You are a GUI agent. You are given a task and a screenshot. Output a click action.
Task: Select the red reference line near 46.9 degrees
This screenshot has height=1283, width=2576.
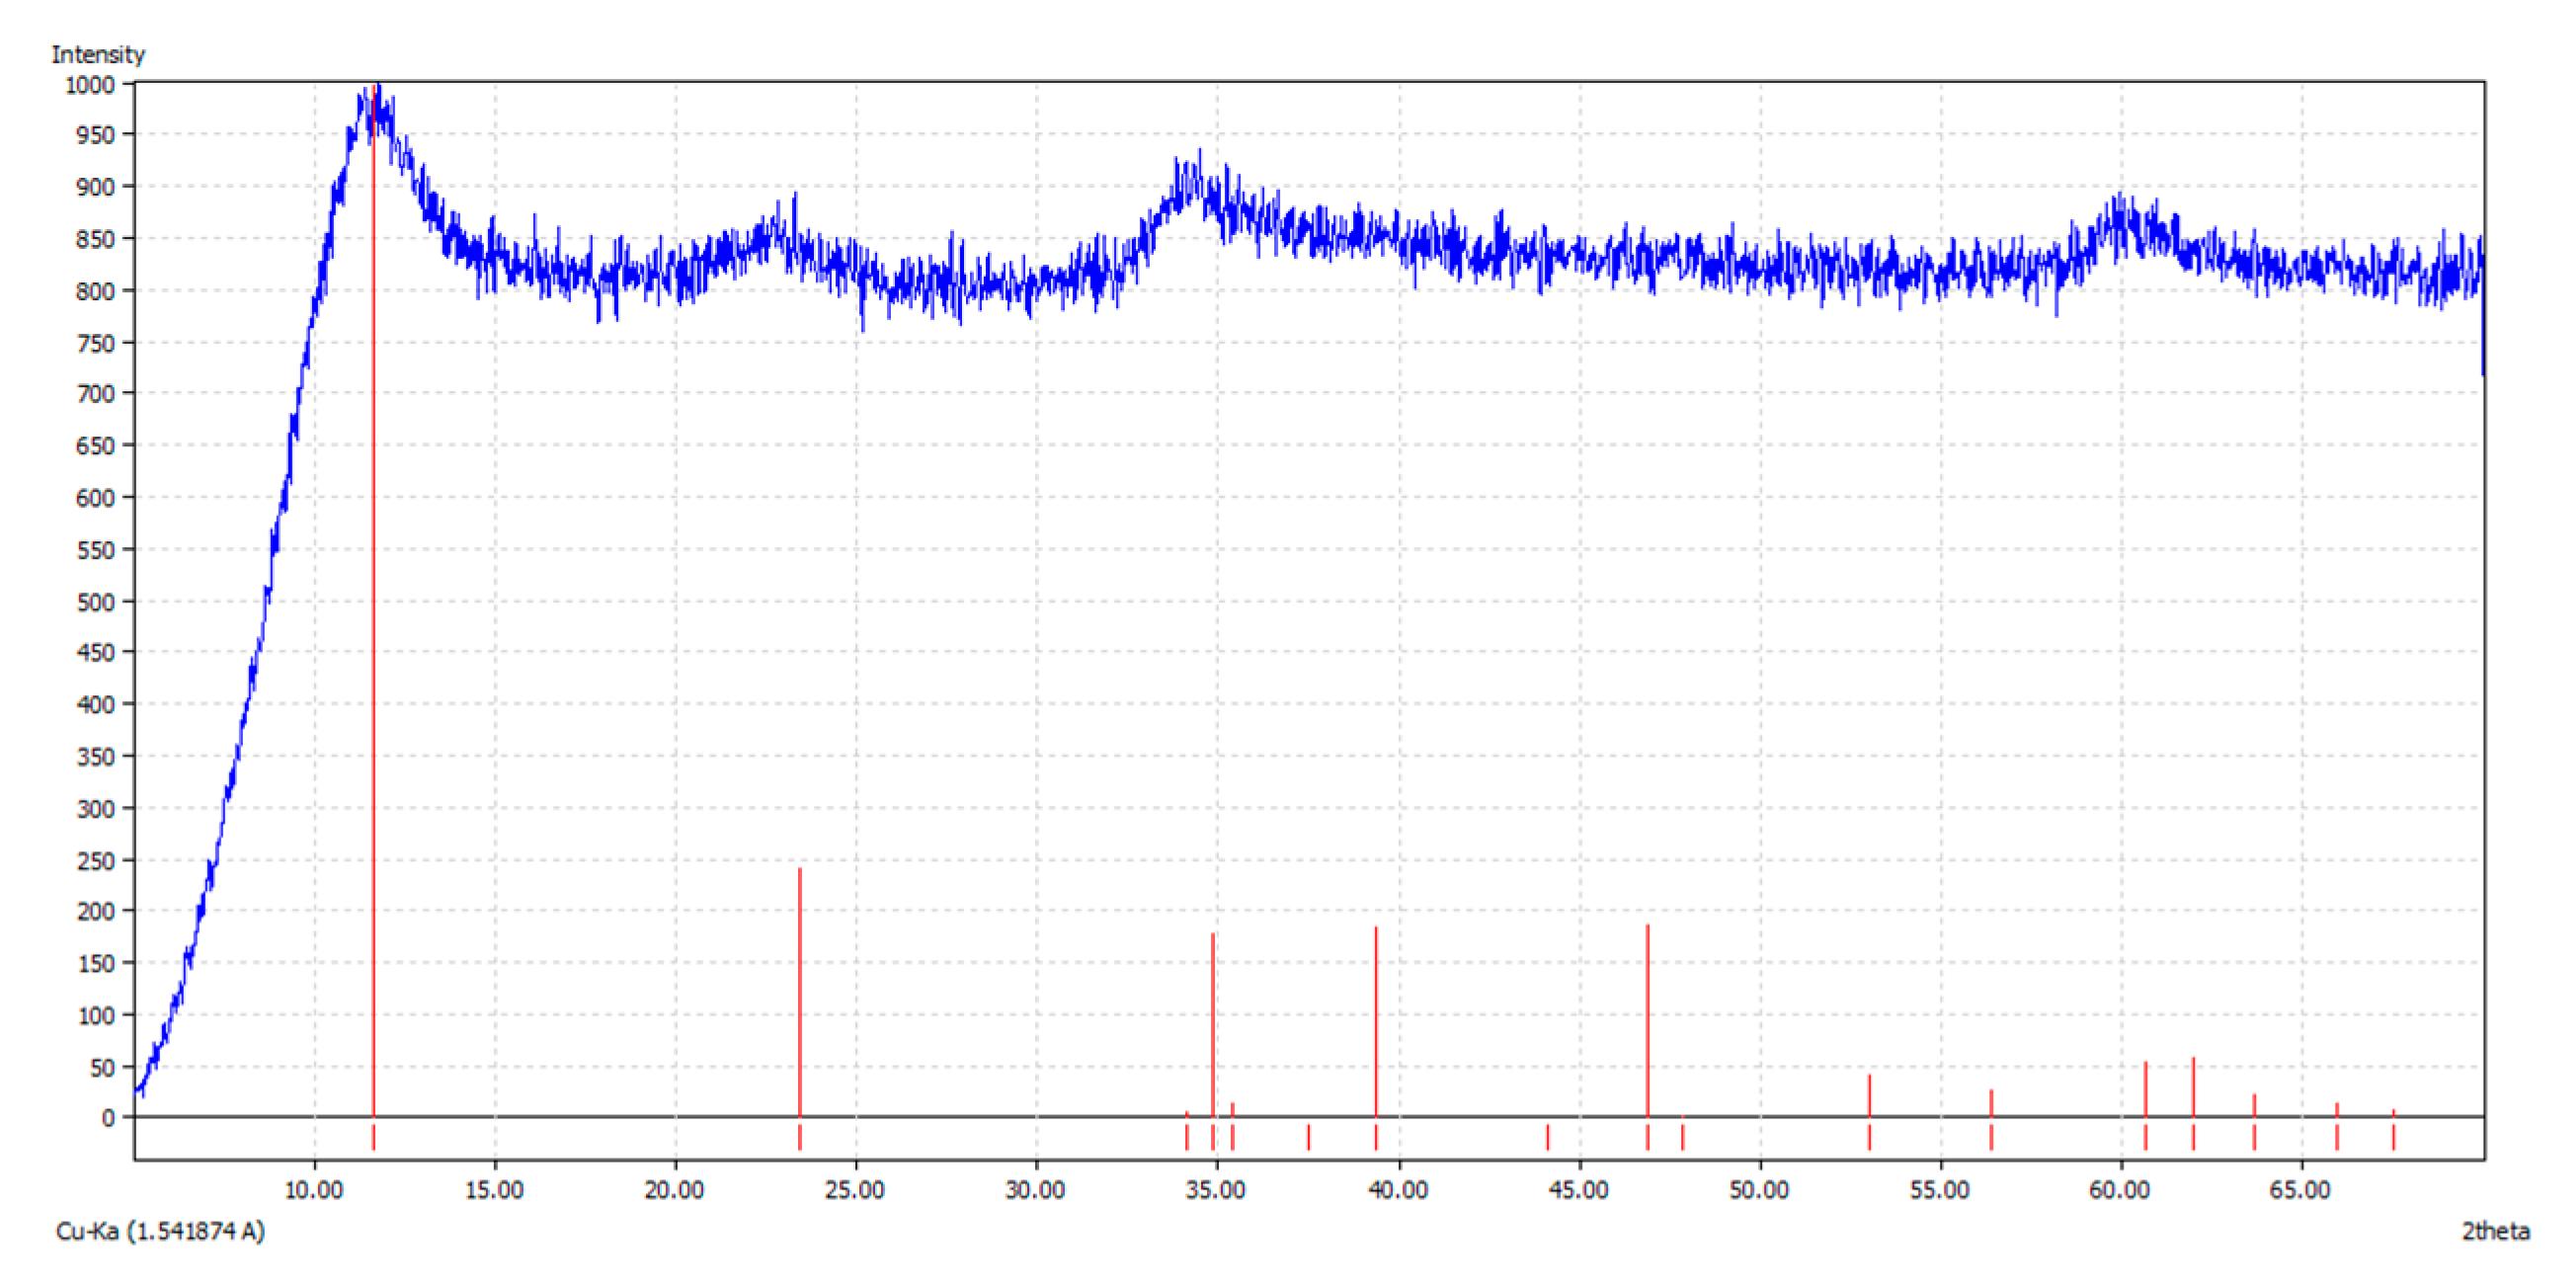(1647, 1020)
